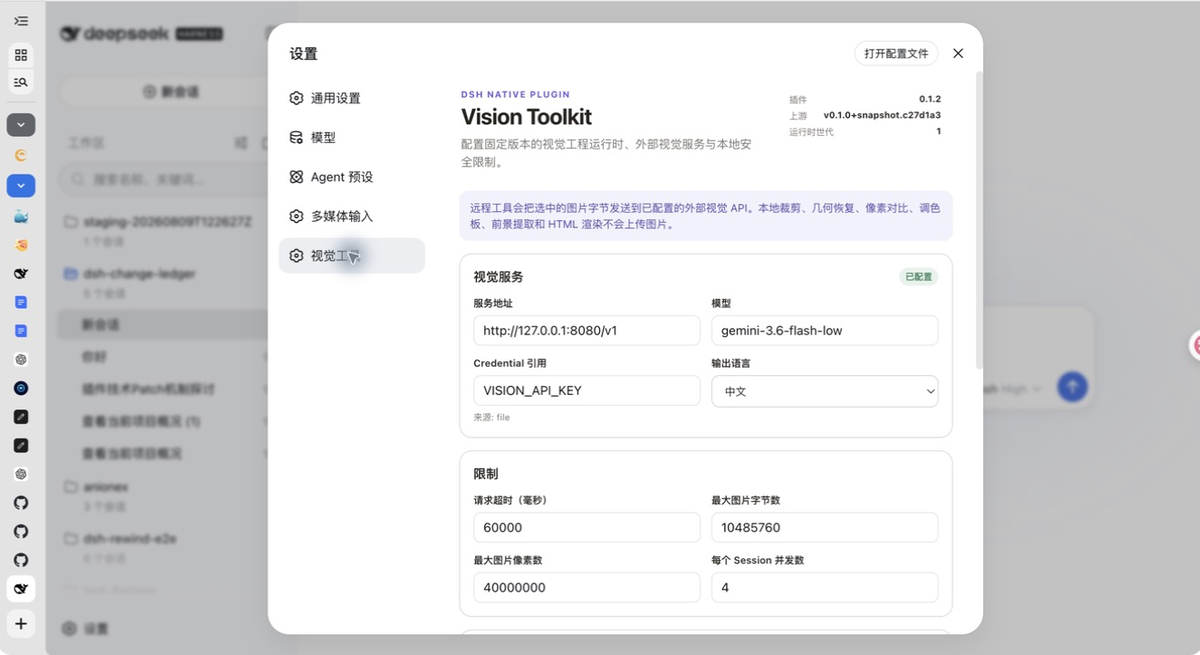Click the 请求超时 field showing 60000
This screenshot has width=1200, height=655.
pos(586,527)
